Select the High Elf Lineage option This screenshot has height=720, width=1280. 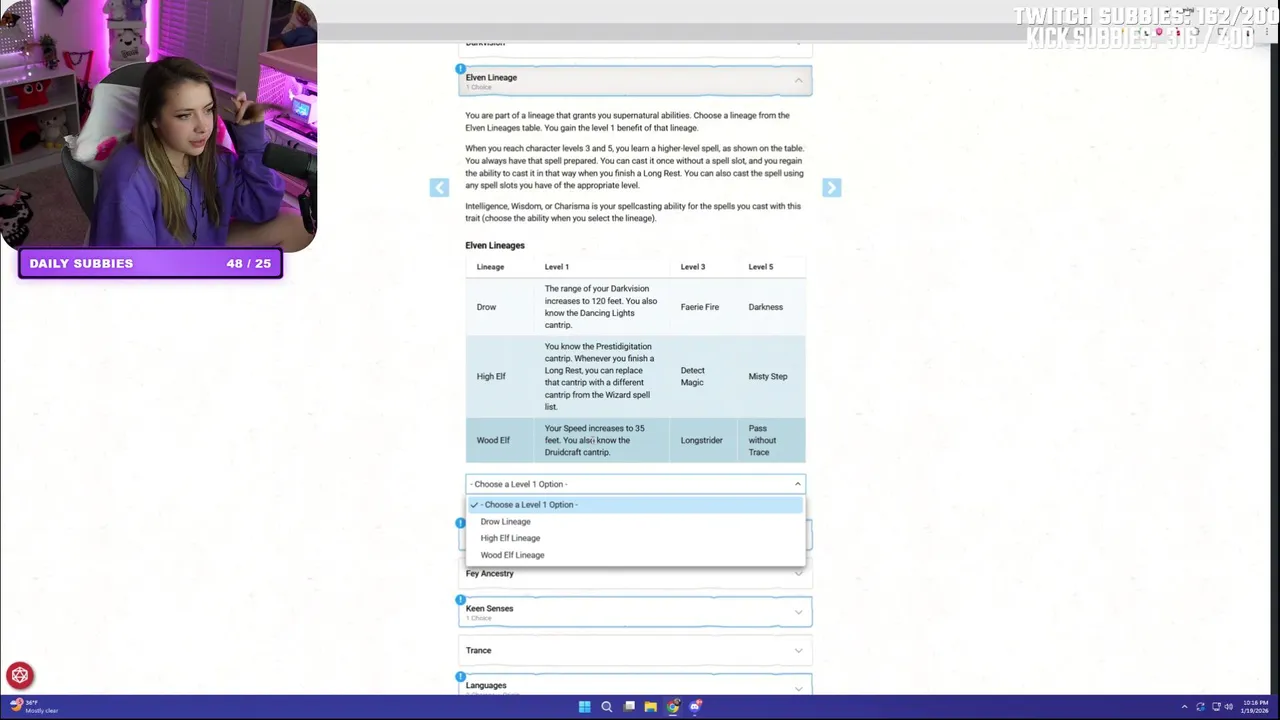point(635,538)
